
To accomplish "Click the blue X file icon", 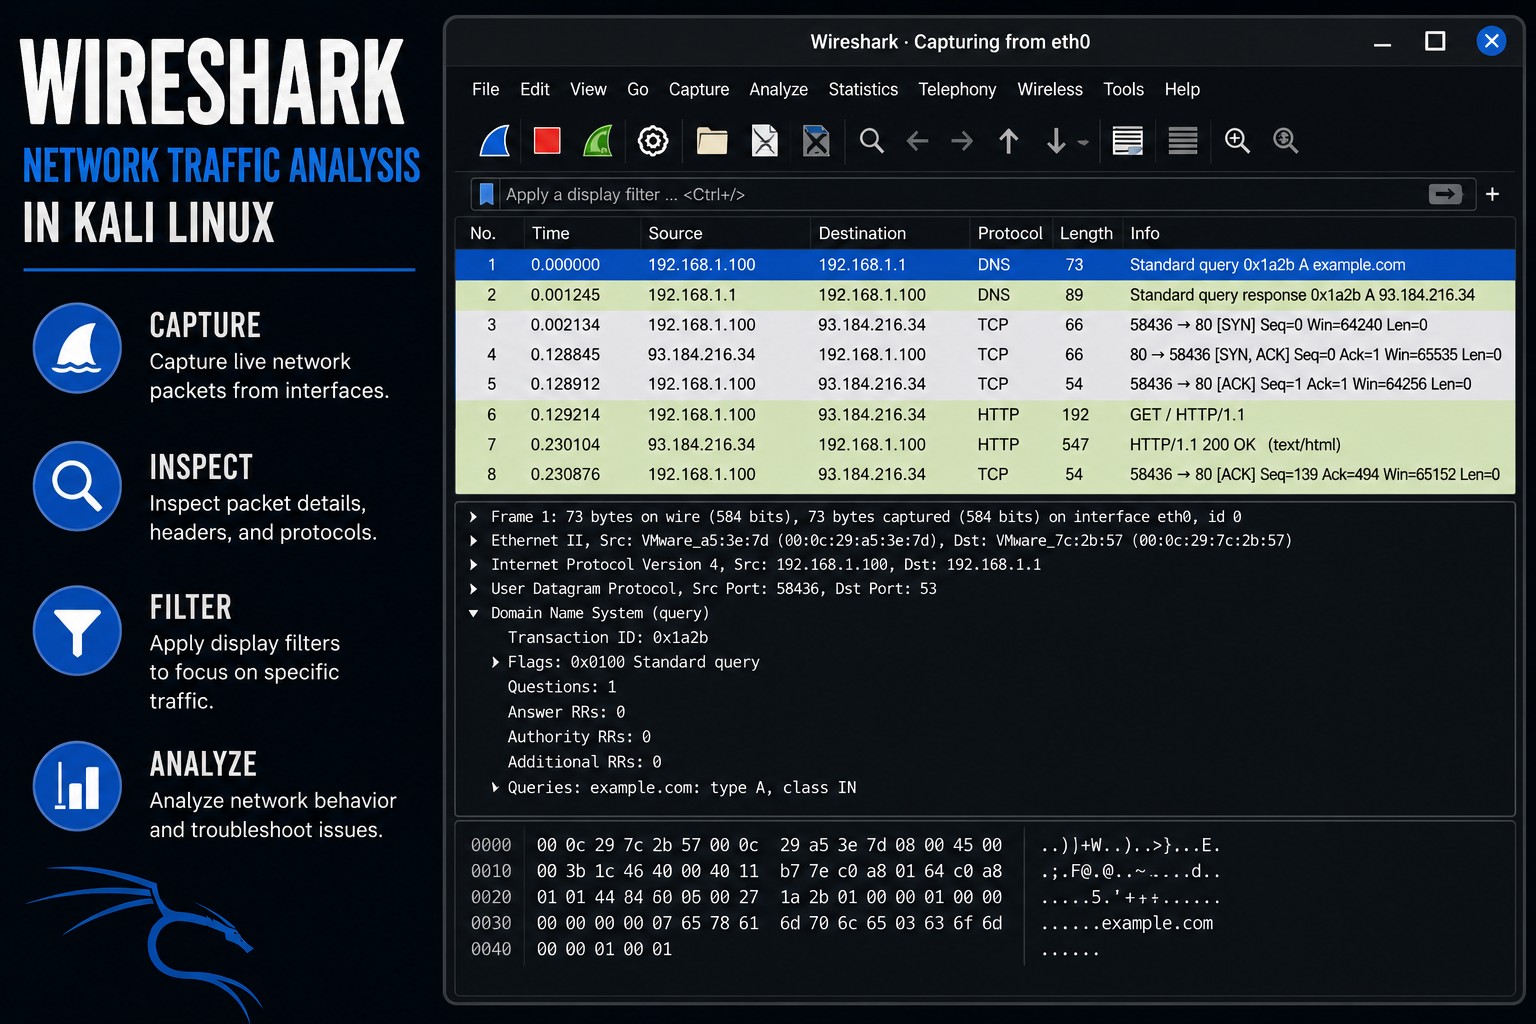I will 816,141.
